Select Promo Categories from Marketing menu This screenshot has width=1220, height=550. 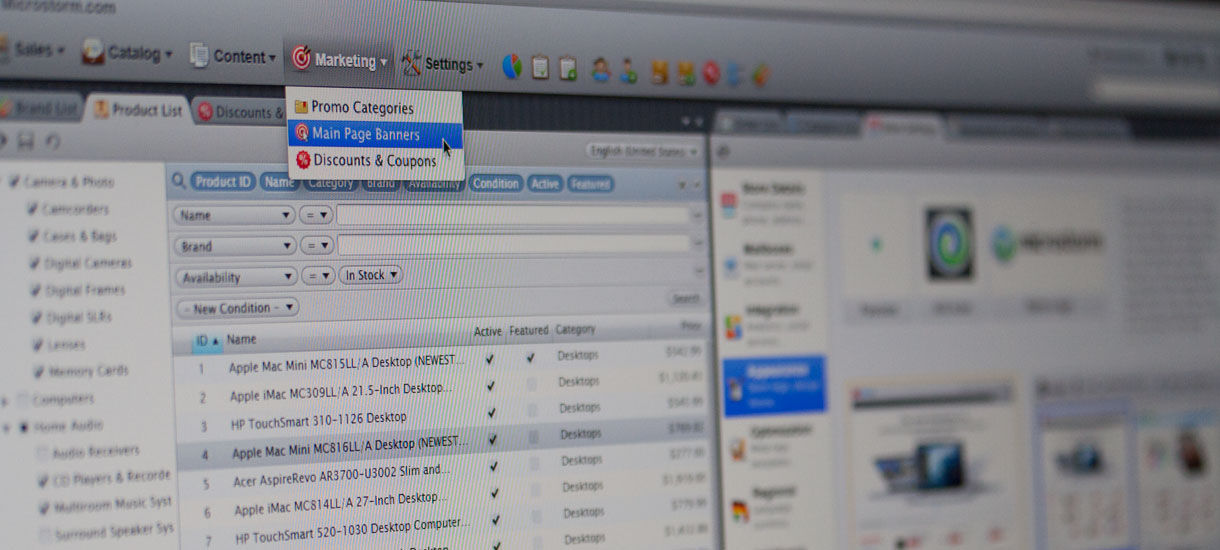[x=374, y=107]
